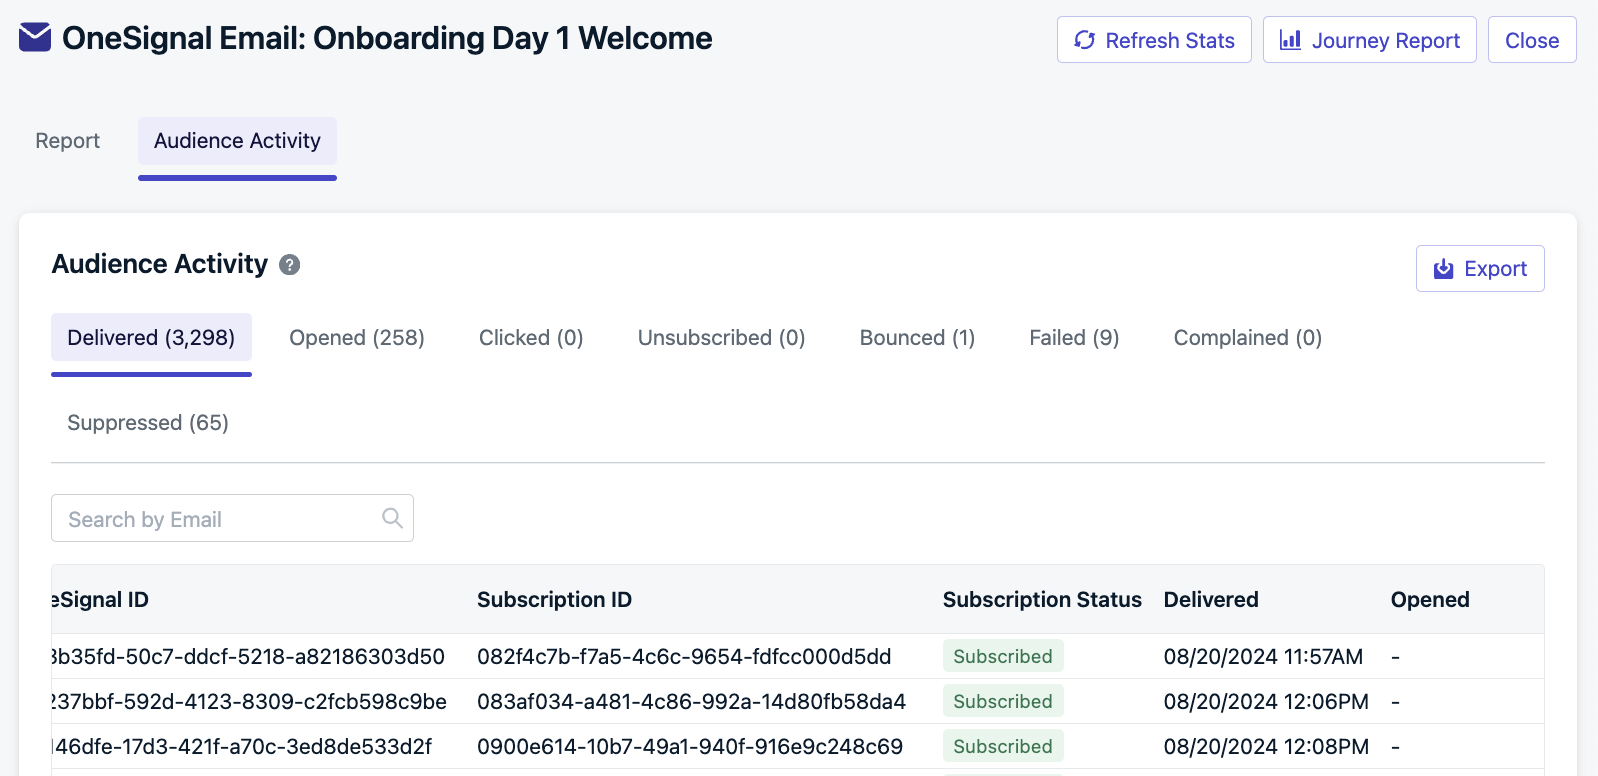Show the Complained (0) tab
Image resolution: width=1598 pixels, height=776 pixels.
point(1248,338)
